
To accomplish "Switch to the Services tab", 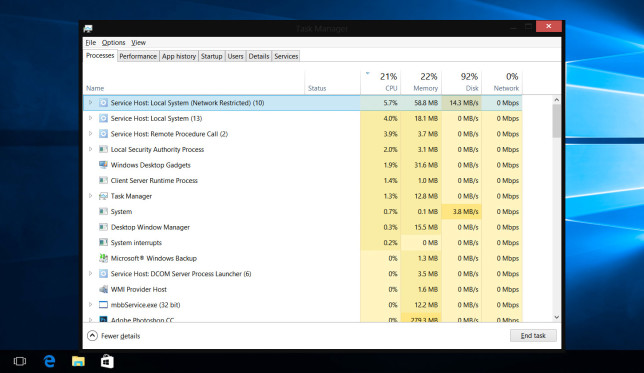I will [x=286, y=56].
